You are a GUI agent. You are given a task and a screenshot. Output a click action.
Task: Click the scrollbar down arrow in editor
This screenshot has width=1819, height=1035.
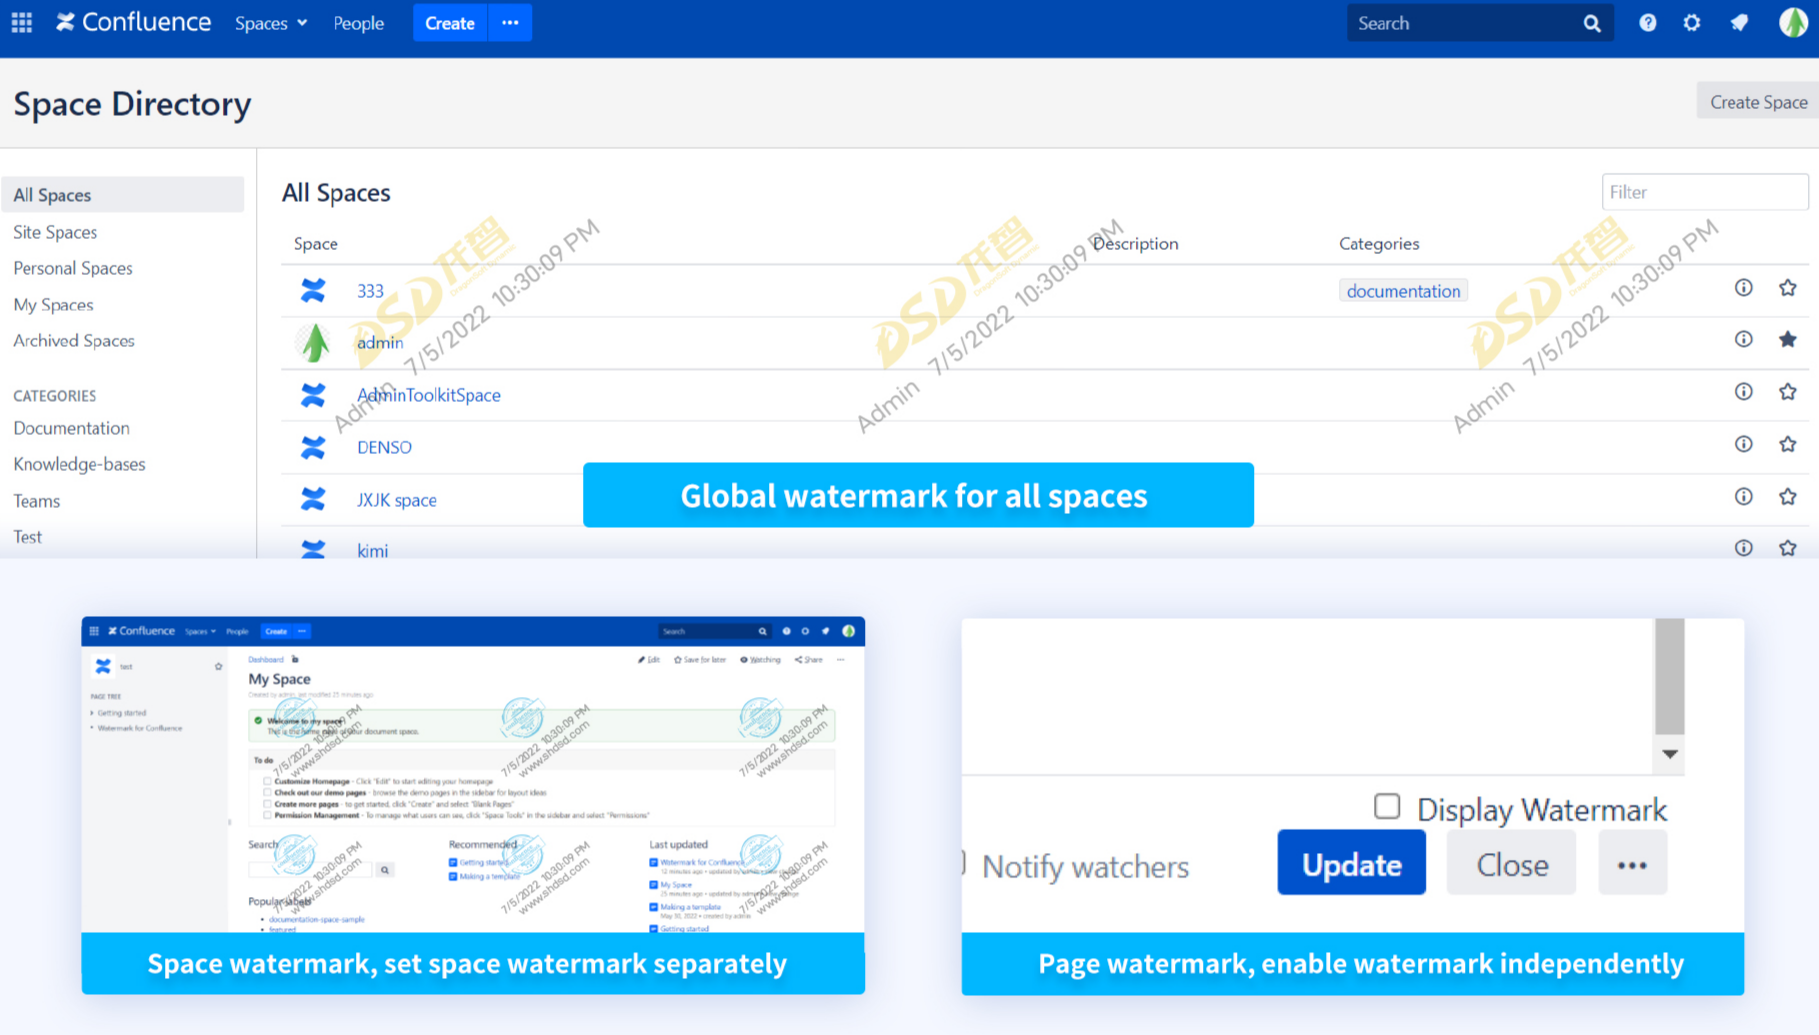[1670, 754]
